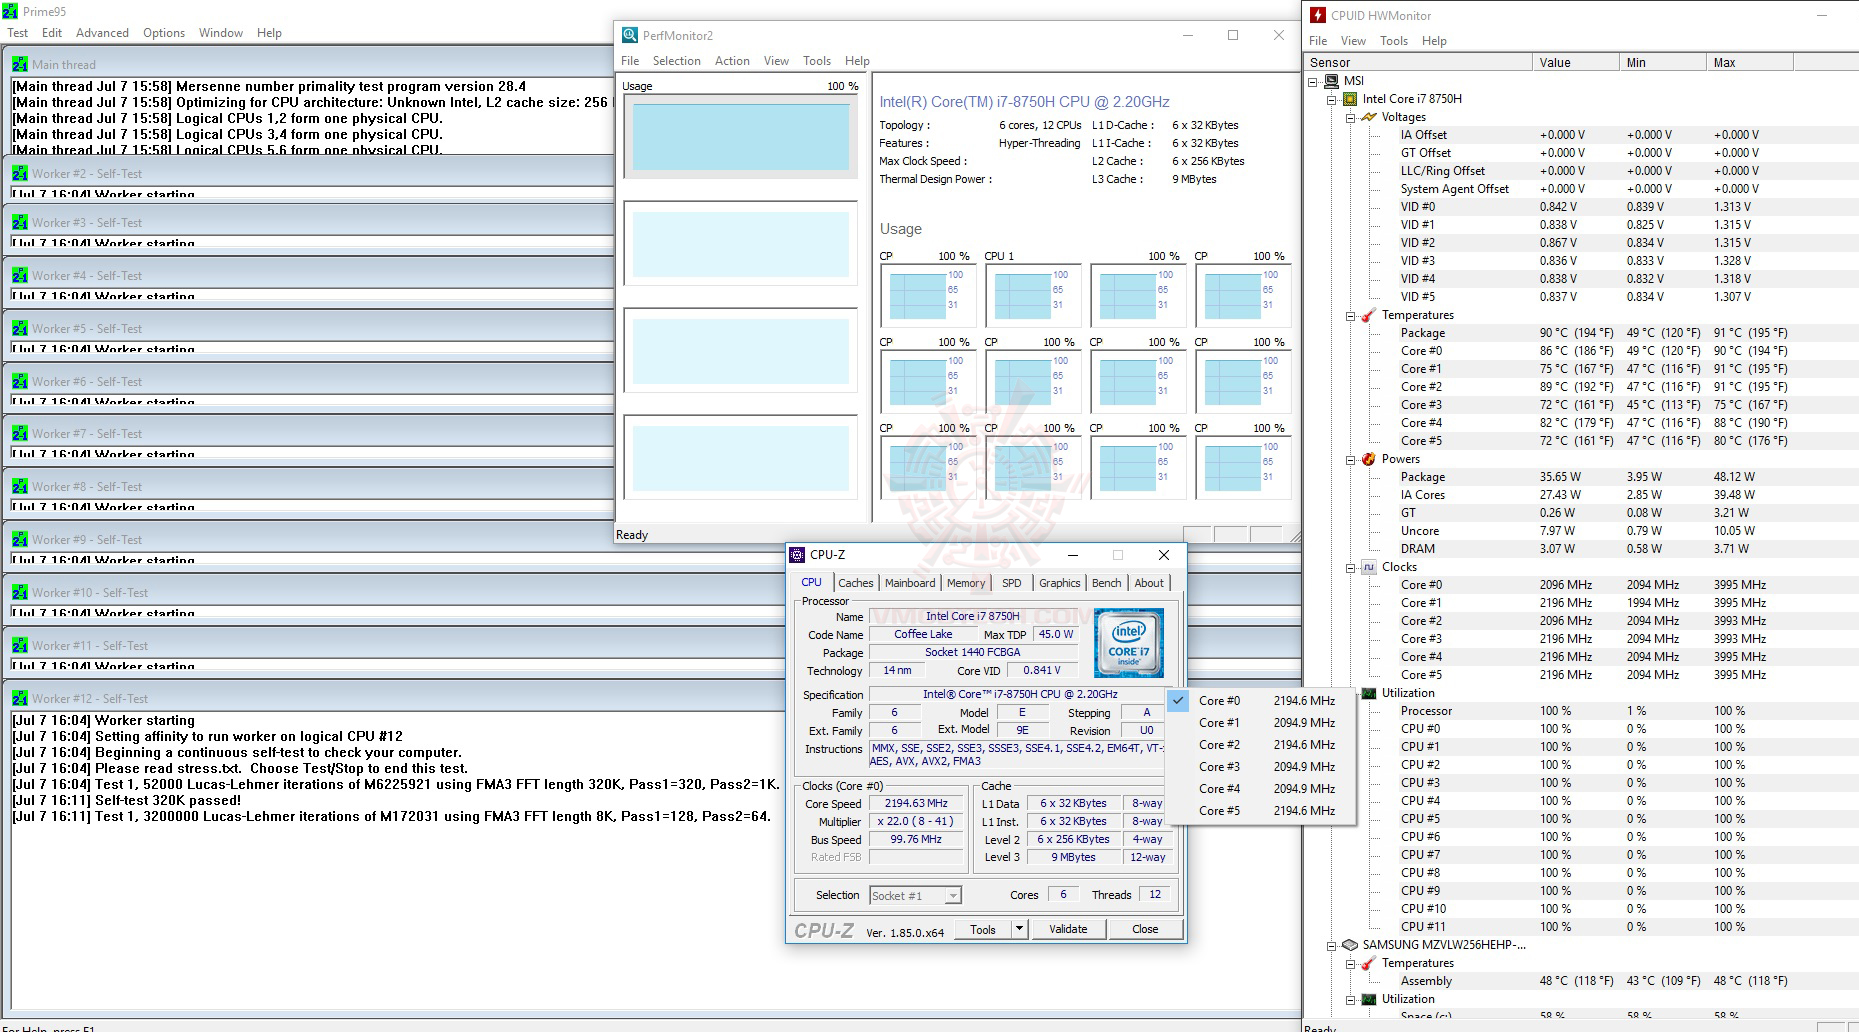Collapse the MSI root tree node
Screen dimensions: 1859x1032
tap(1313, 81)
